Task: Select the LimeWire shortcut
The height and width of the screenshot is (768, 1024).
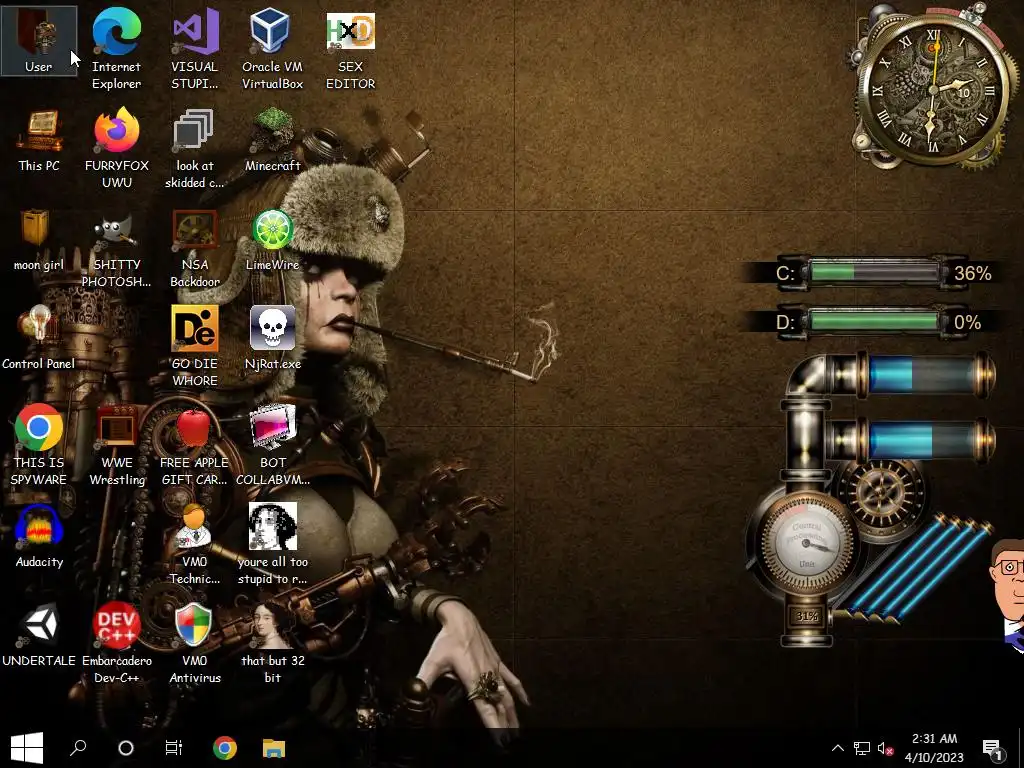Action: tap(272, 240)
